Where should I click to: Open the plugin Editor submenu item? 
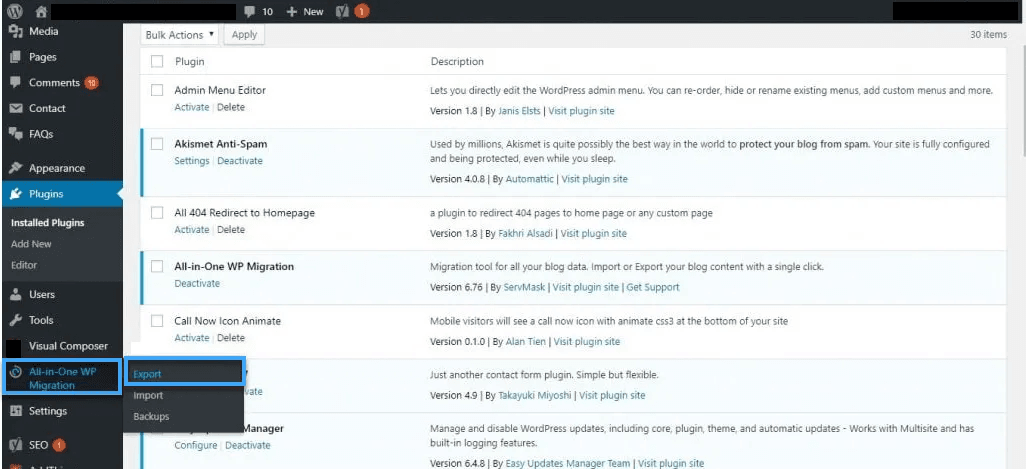(24, 265)
